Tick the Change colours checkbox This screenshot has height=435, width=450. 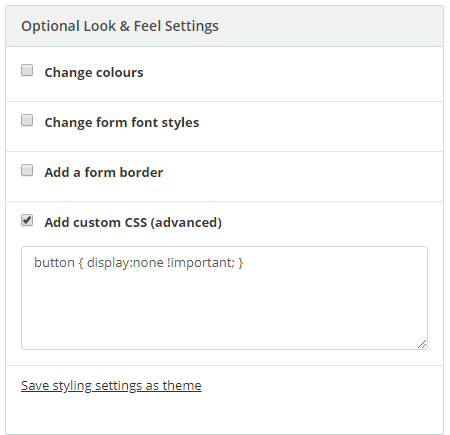coord(27,70)
